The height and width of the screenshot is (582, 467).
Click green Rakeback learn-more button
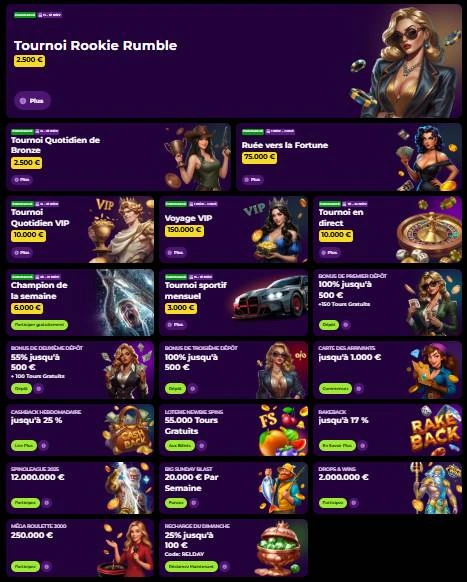(337, 445)
